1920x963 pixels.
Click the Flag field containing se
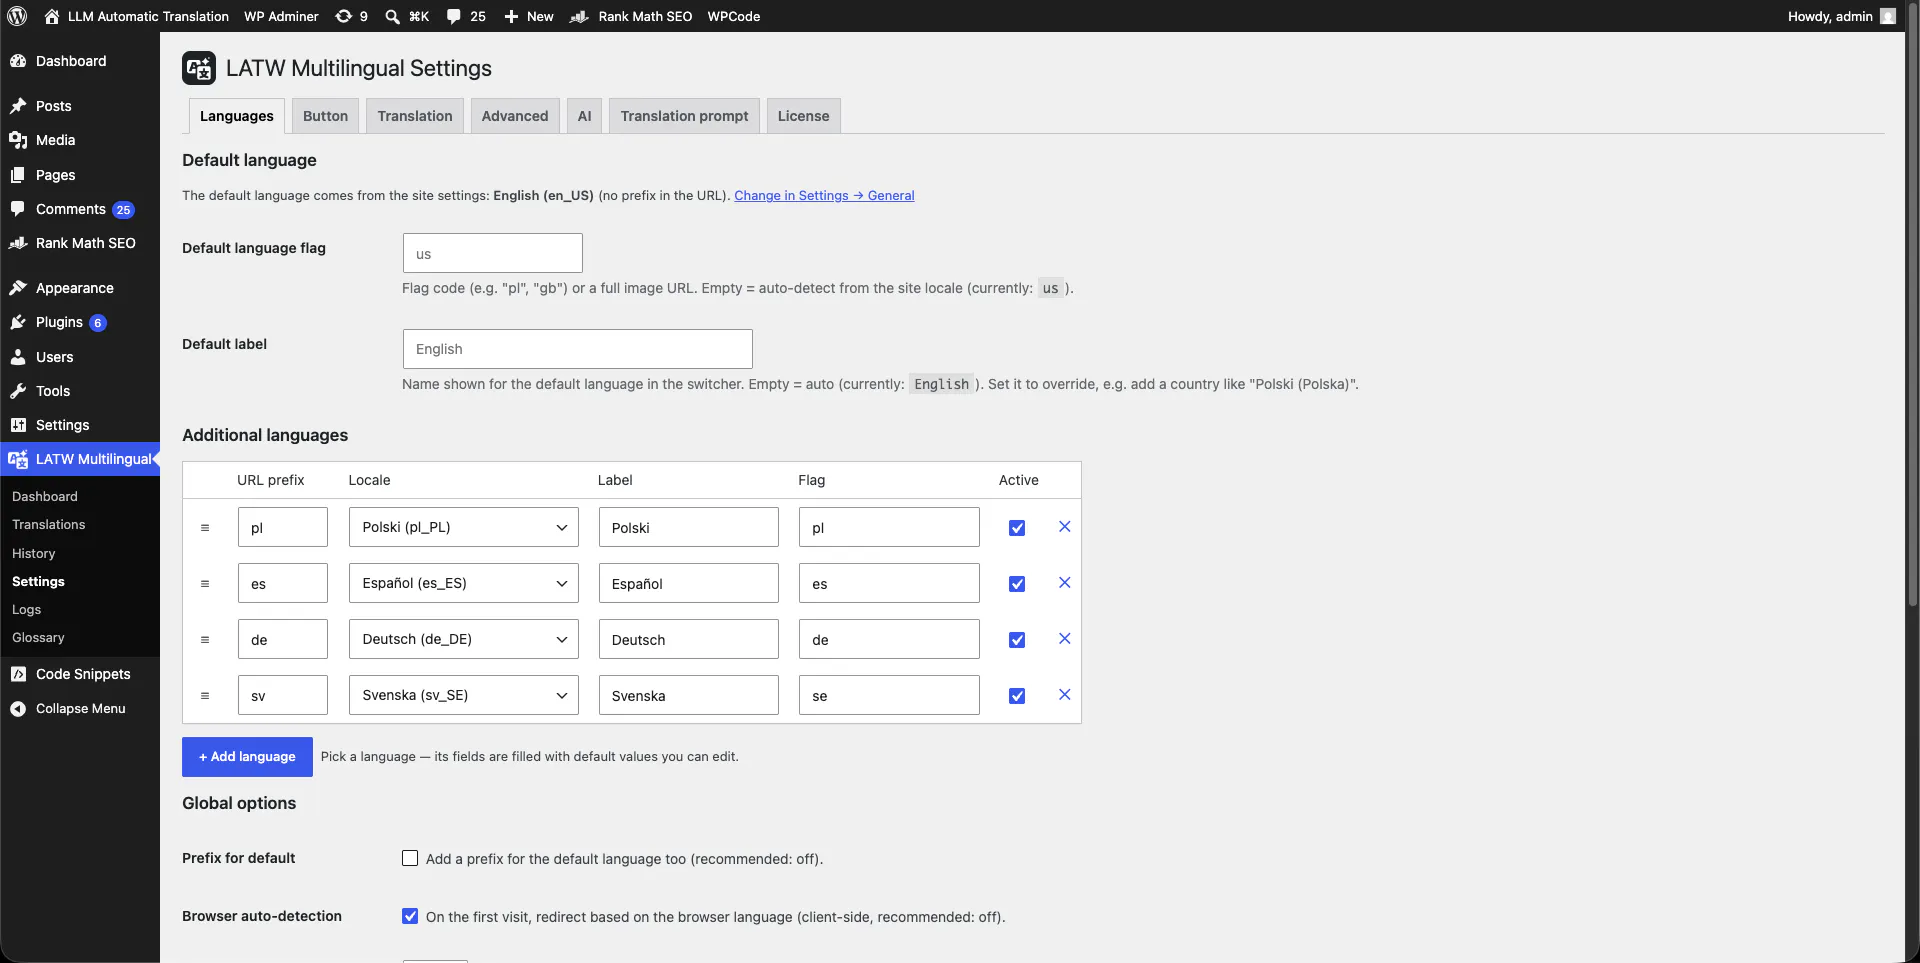pyautogui.click(x=889, y=695)
